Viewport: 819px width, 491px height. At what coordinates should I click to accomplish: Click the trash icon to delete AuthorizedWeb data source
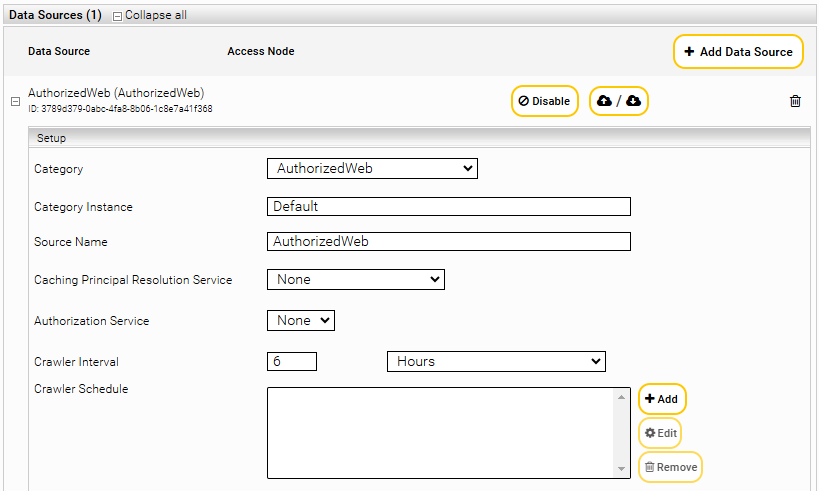[x=795, y=101]
